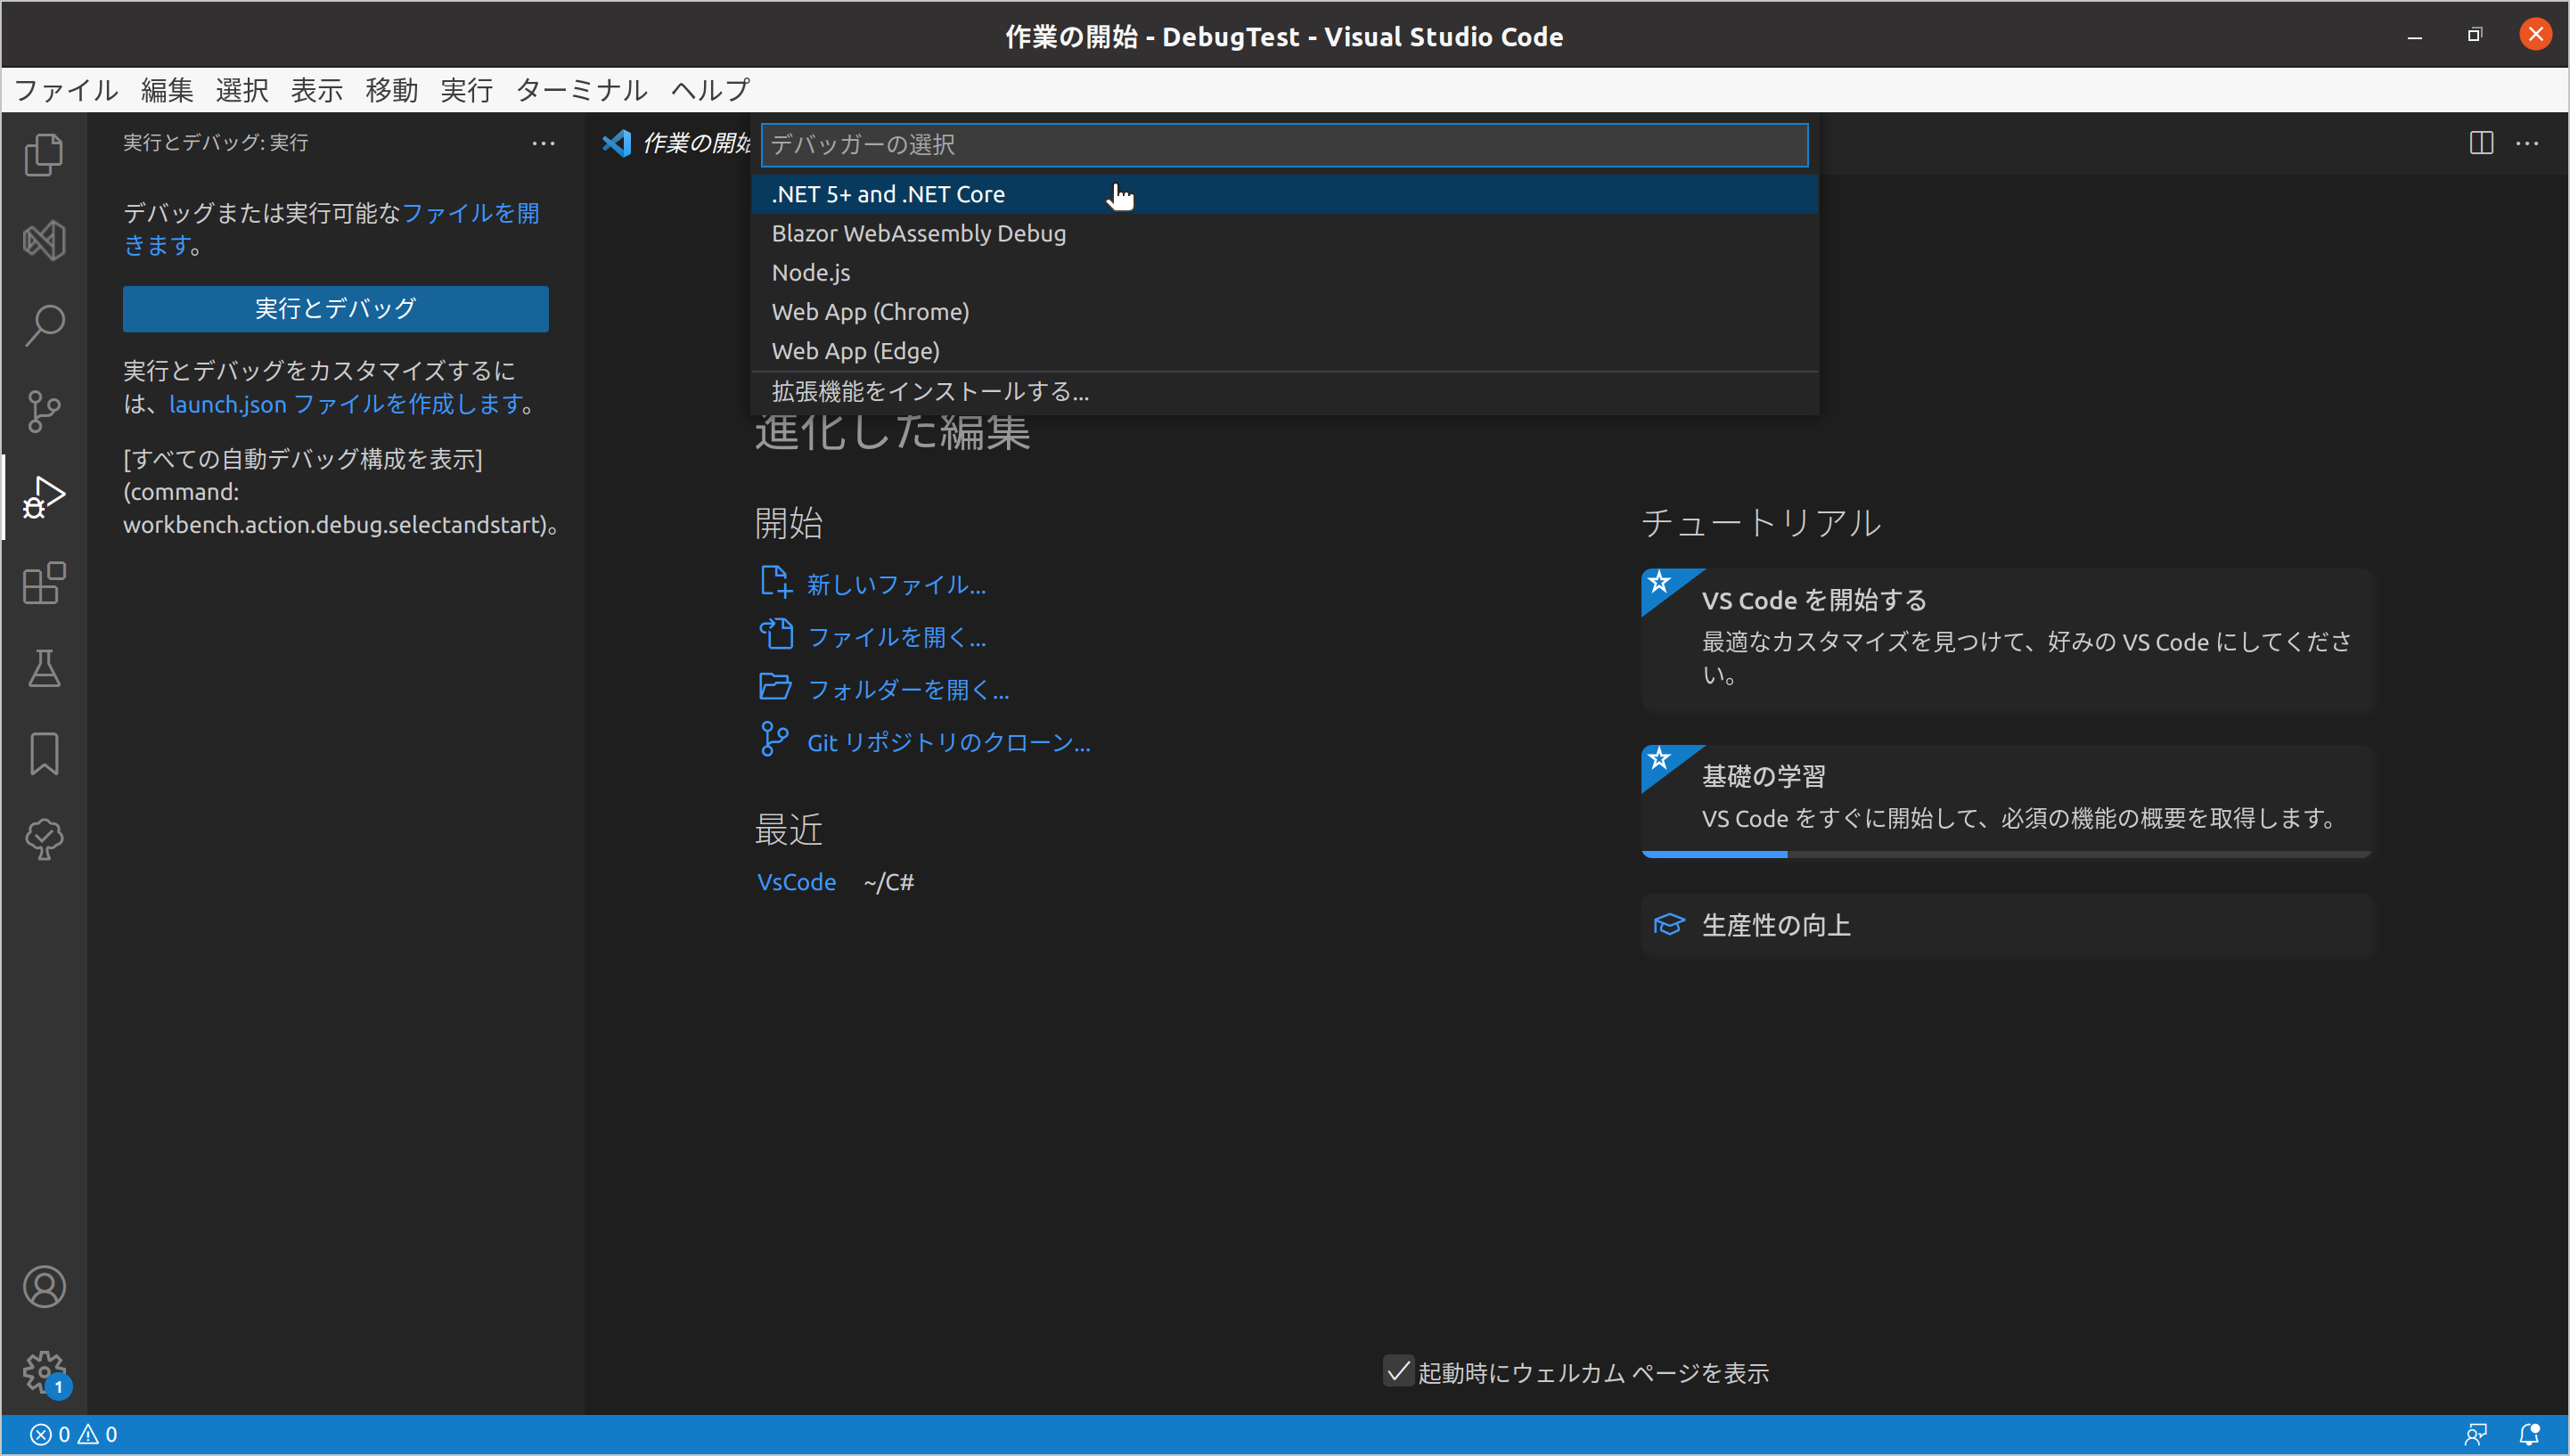Viewport: 2570px width, 1456px height.
Task: Open the recent VsCode project link
Action: (796, 881)
